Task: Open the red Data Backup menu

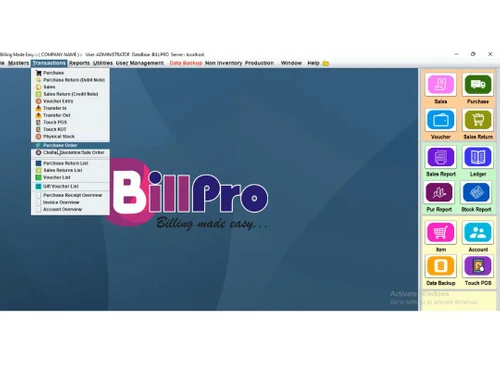Action: [186, 63]
